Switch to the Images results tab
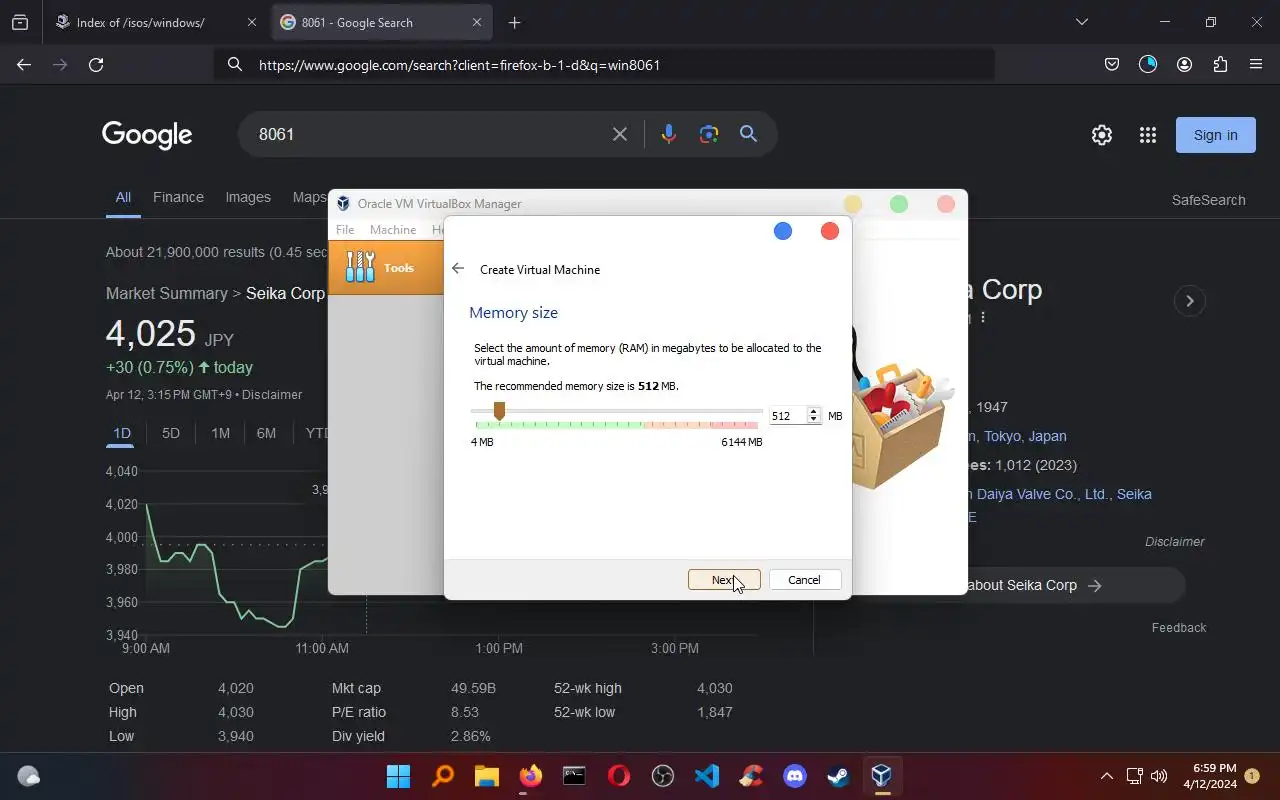Screen dimensions: 1280x800 click(248, 197)
